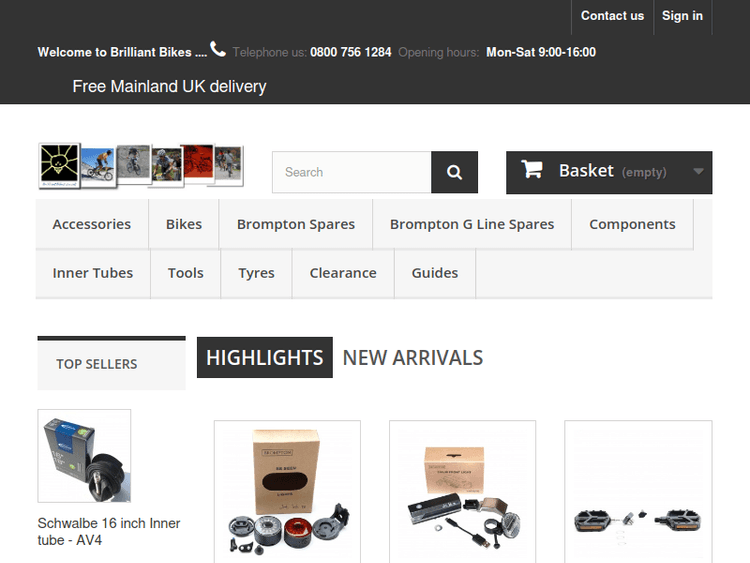Viewport: 750px width, 563px height.
Task: Click the magnifying glass search button
Action: point(454,172)
